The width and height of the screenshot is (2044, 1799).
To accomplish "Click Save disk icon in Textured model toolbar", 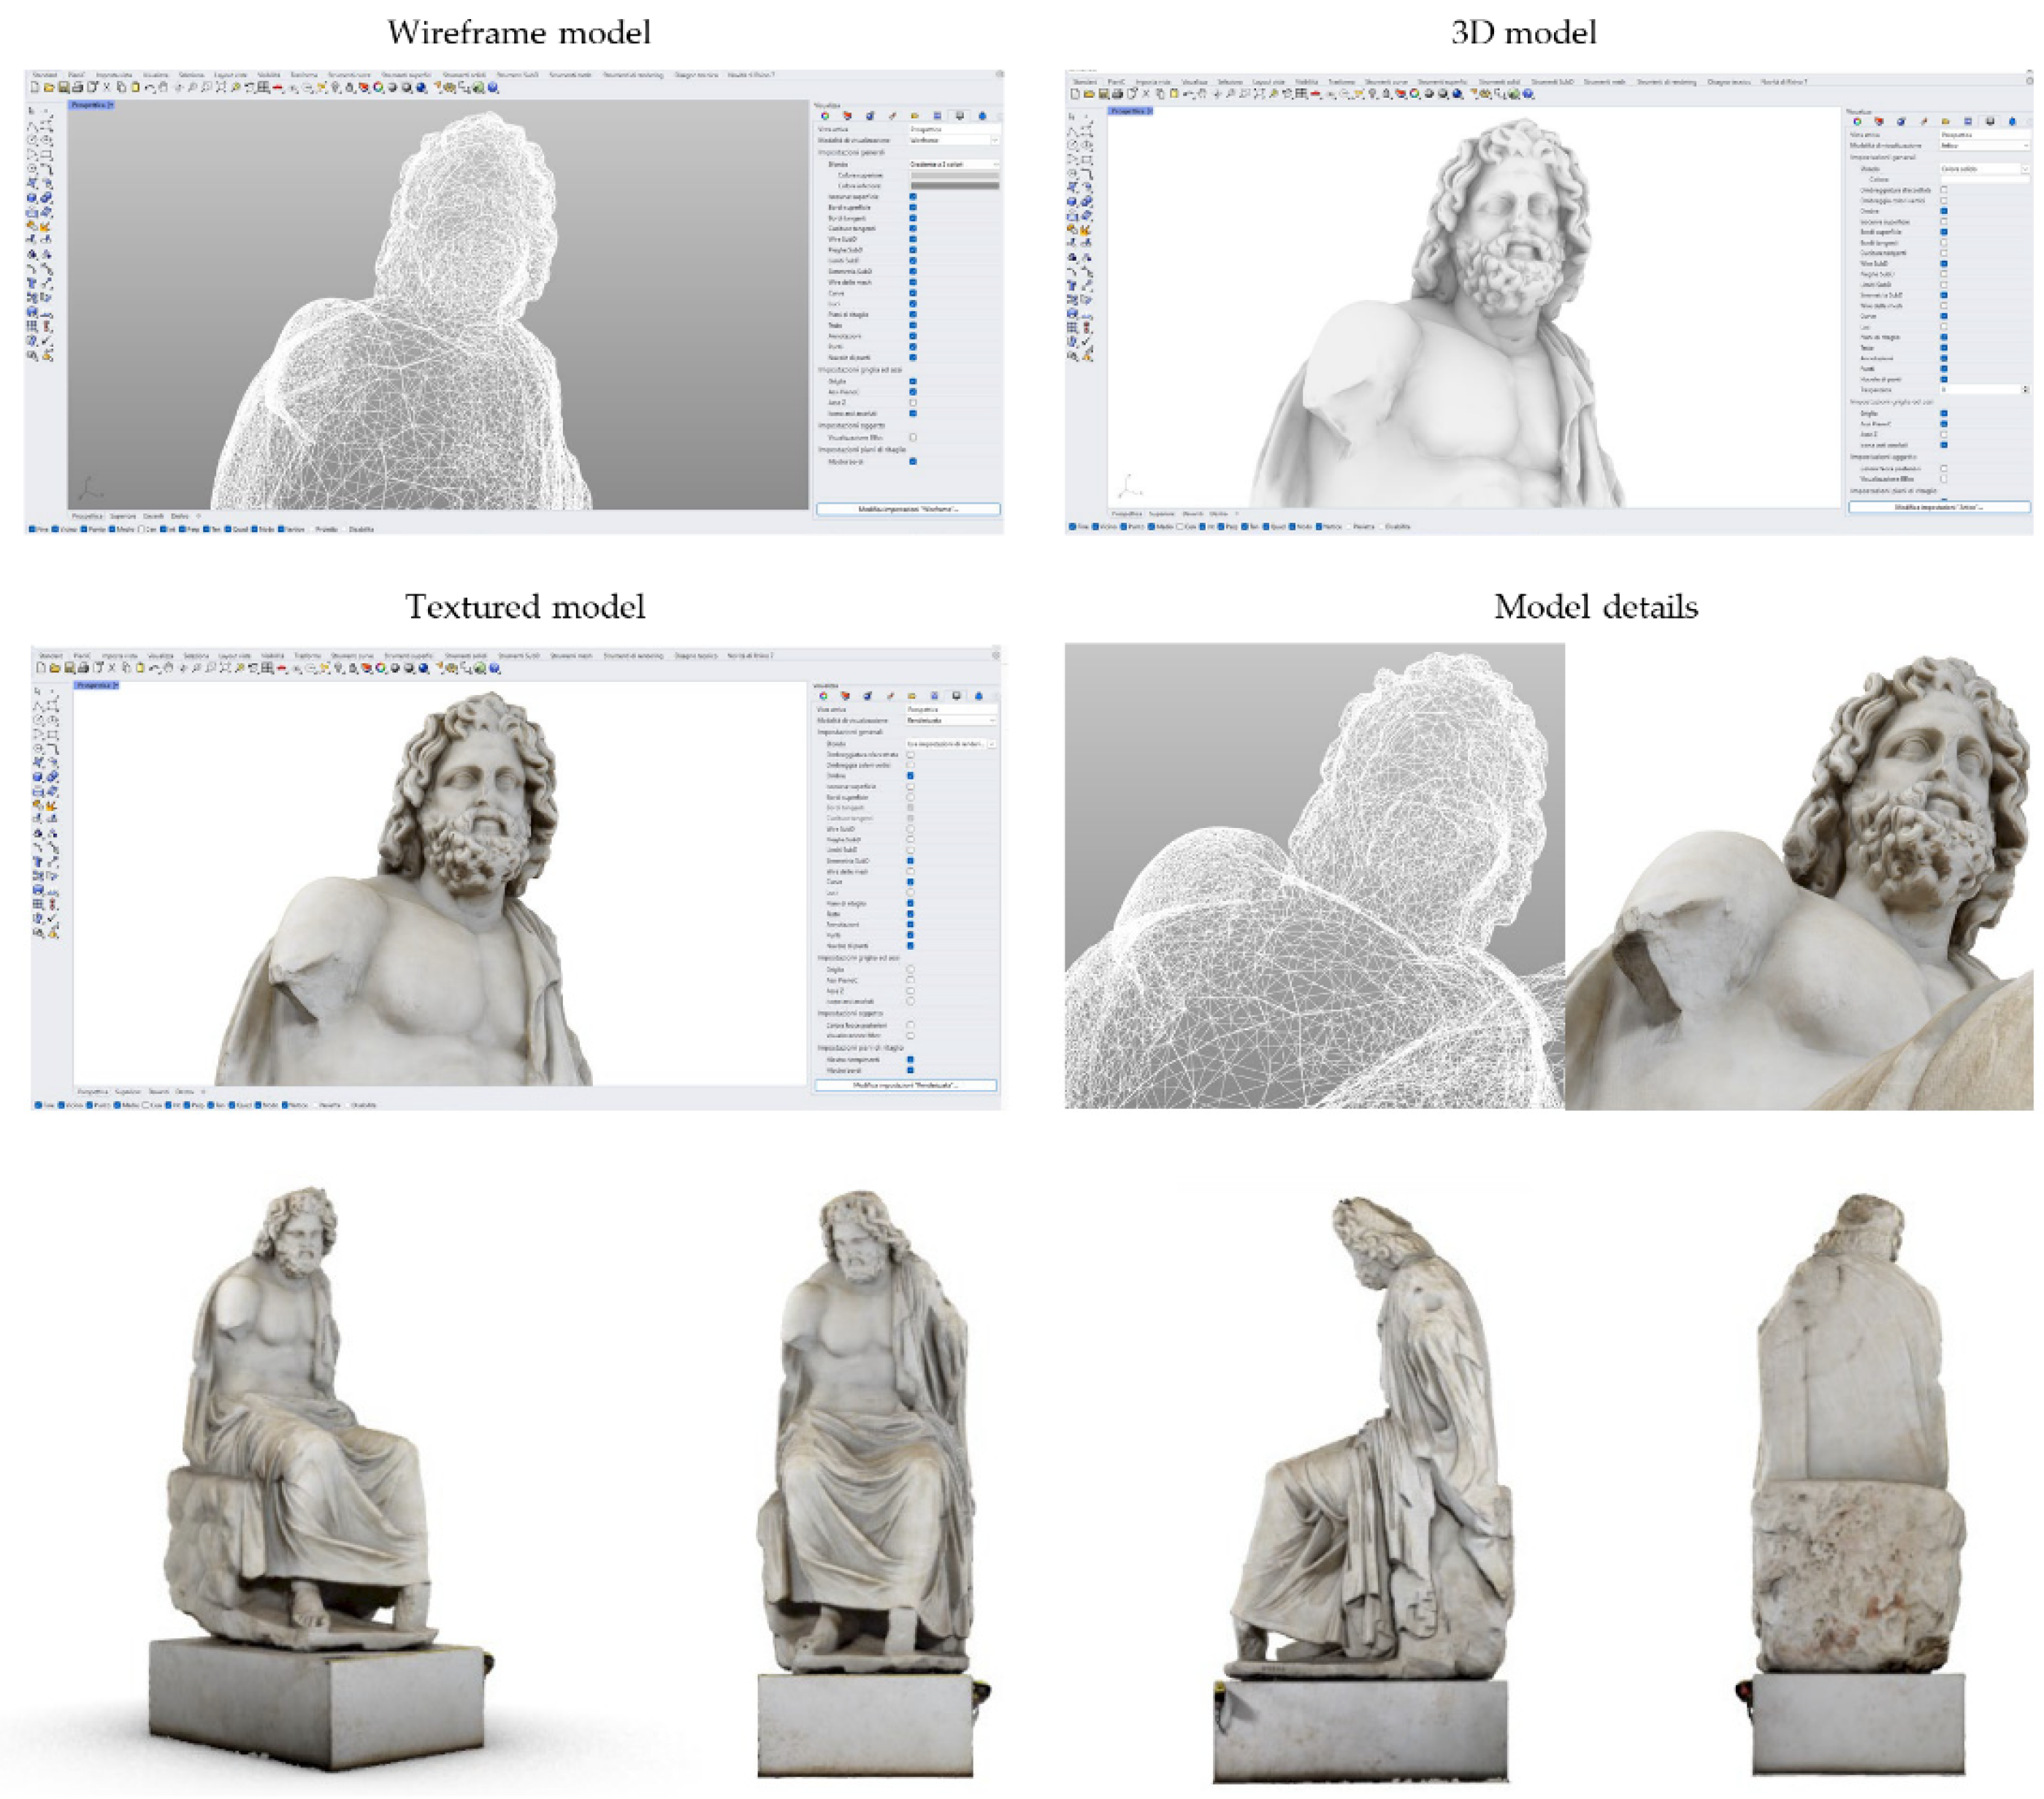I will pyautogui.click(x=69, y=668).
